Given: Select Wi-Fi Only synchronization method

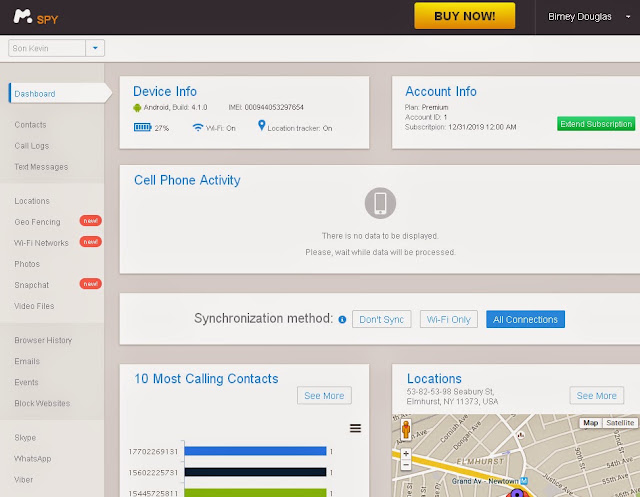Looking at the screenshot, I should (x=449, y=319).
